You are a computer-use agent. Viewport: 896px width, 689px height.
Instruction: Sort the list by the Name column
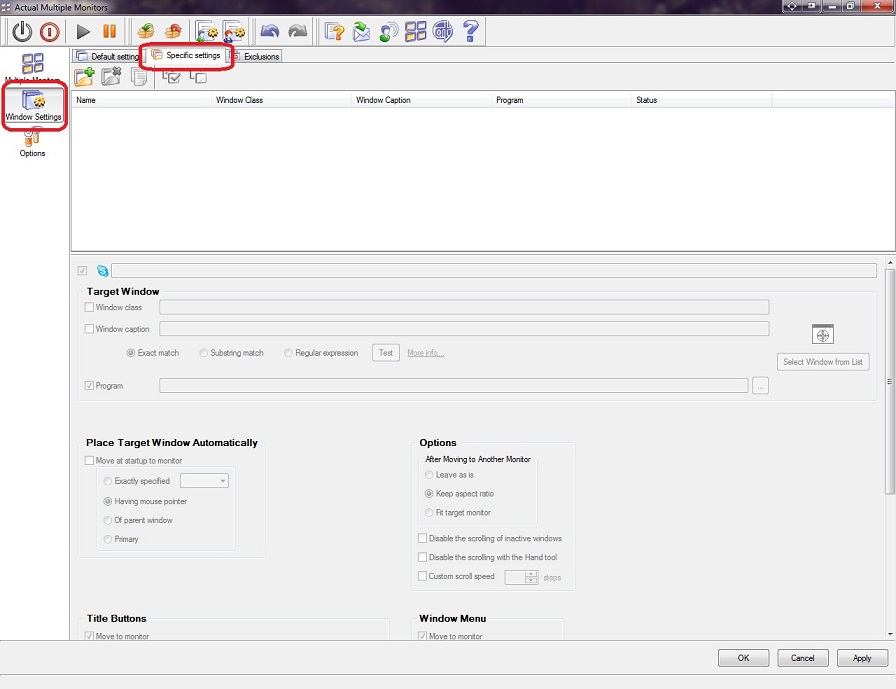tap(141, 100)
